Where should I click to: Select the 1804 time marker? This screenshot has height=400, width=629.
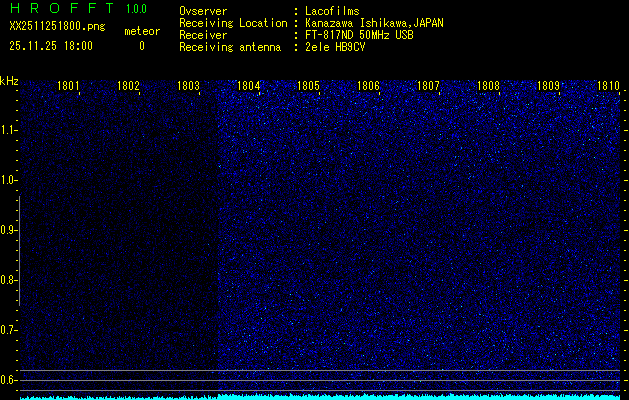tap(248, 87)
